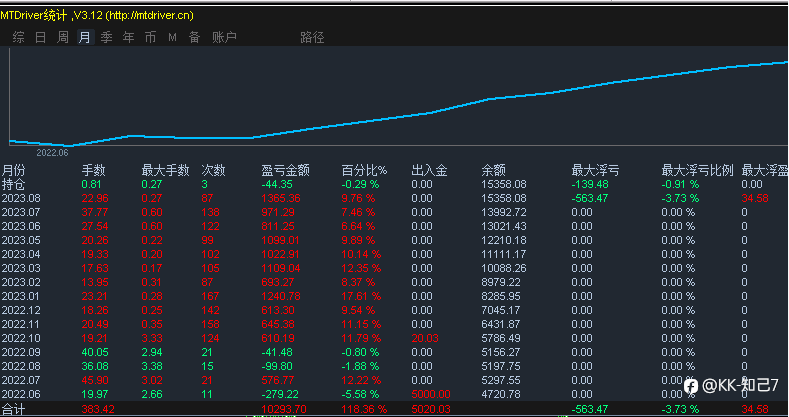789x417 pixels.
Task: Select the 持仓 row label
Action: pyautogui.click(x=13, y=184)
